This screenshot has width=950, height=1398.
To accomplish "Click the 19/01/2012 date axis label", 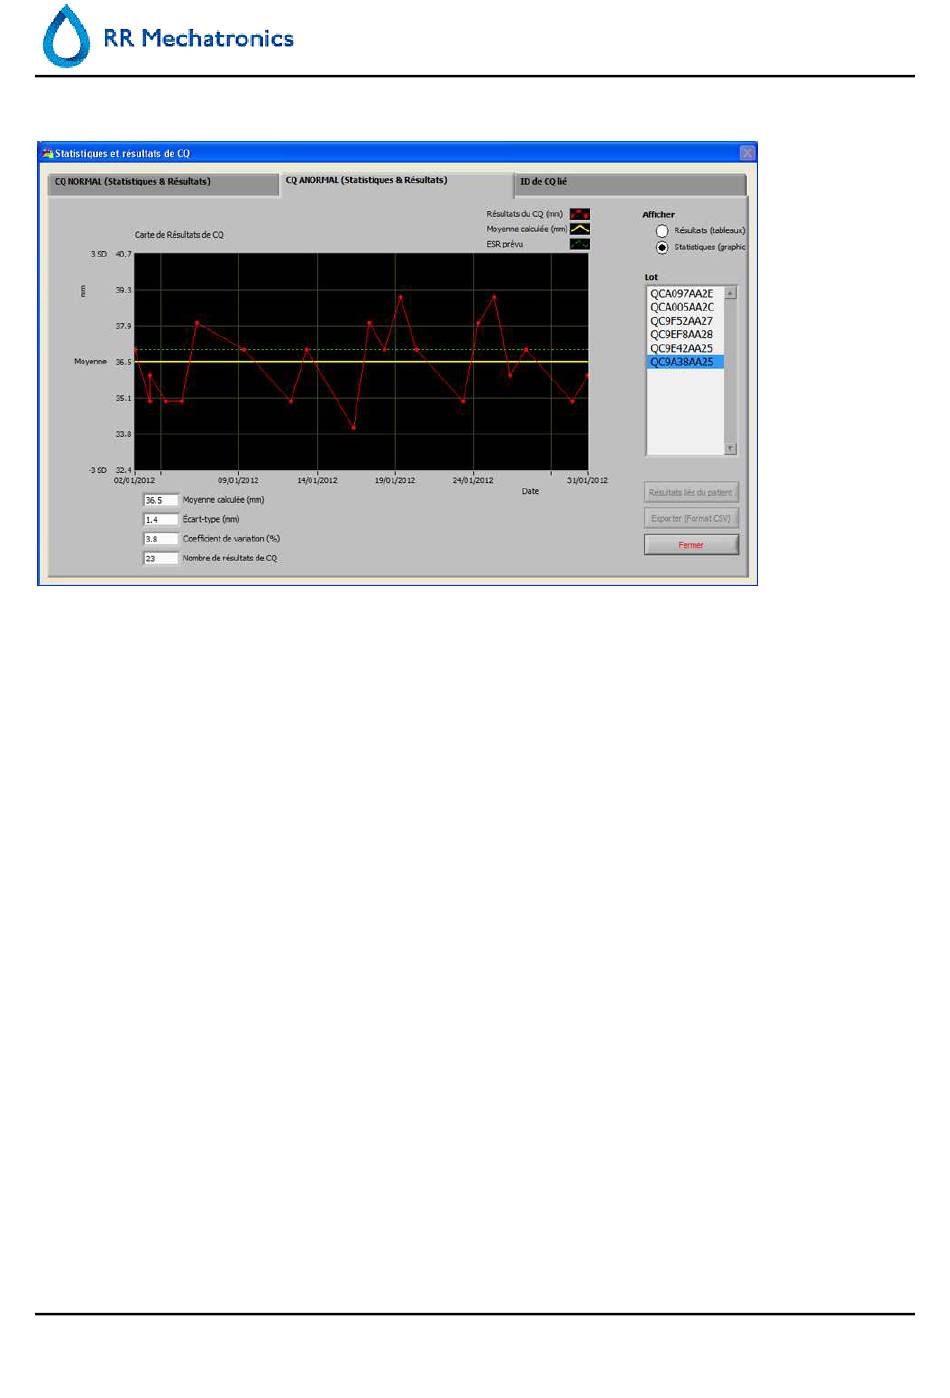I will pos(395,481).
